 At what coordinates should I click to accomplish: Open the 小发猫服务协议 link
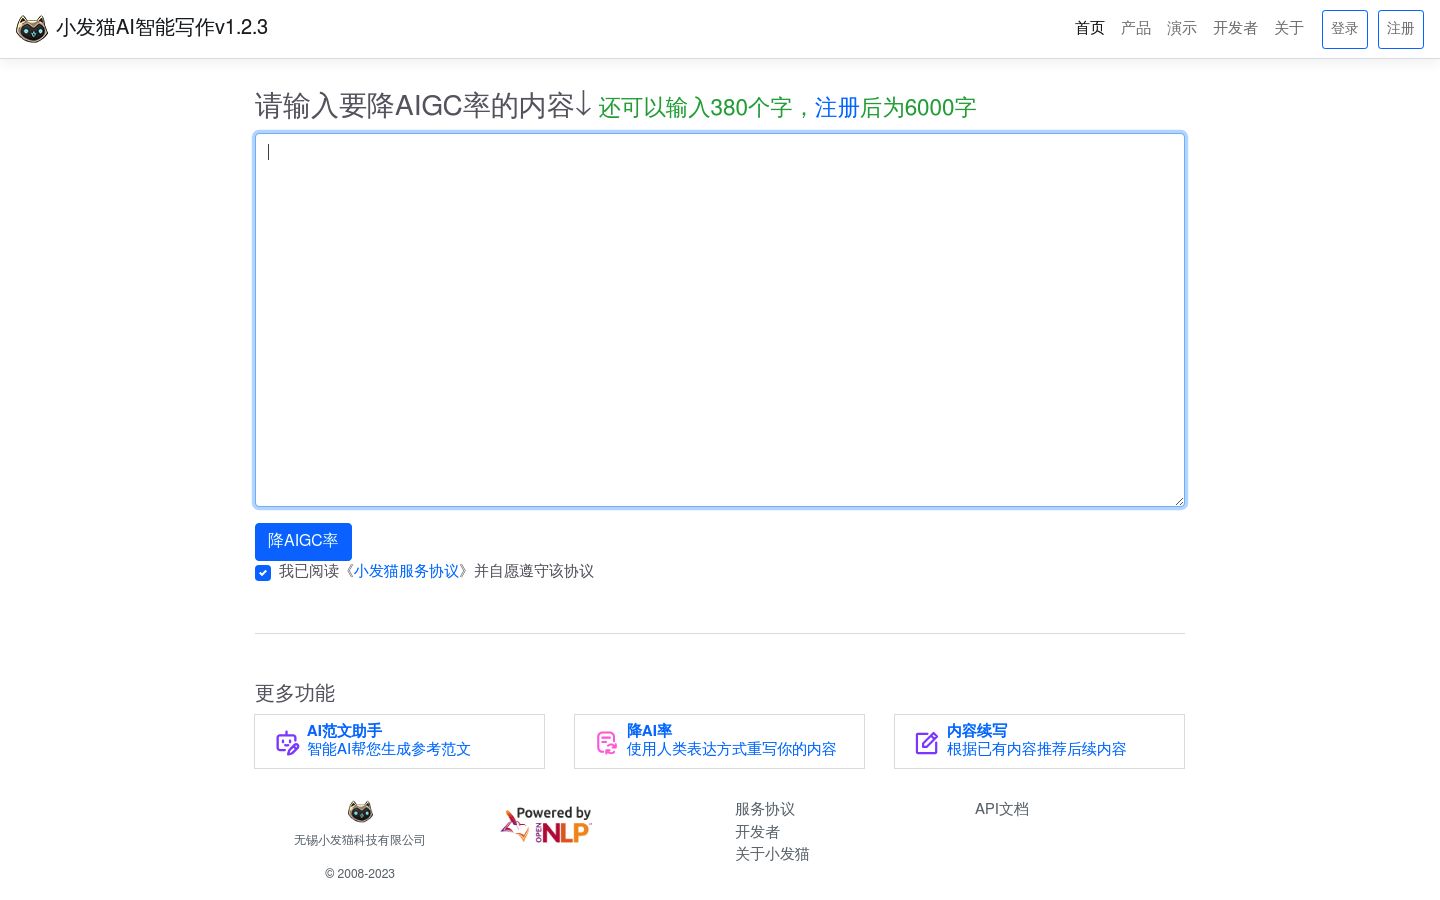coord(407,571)
